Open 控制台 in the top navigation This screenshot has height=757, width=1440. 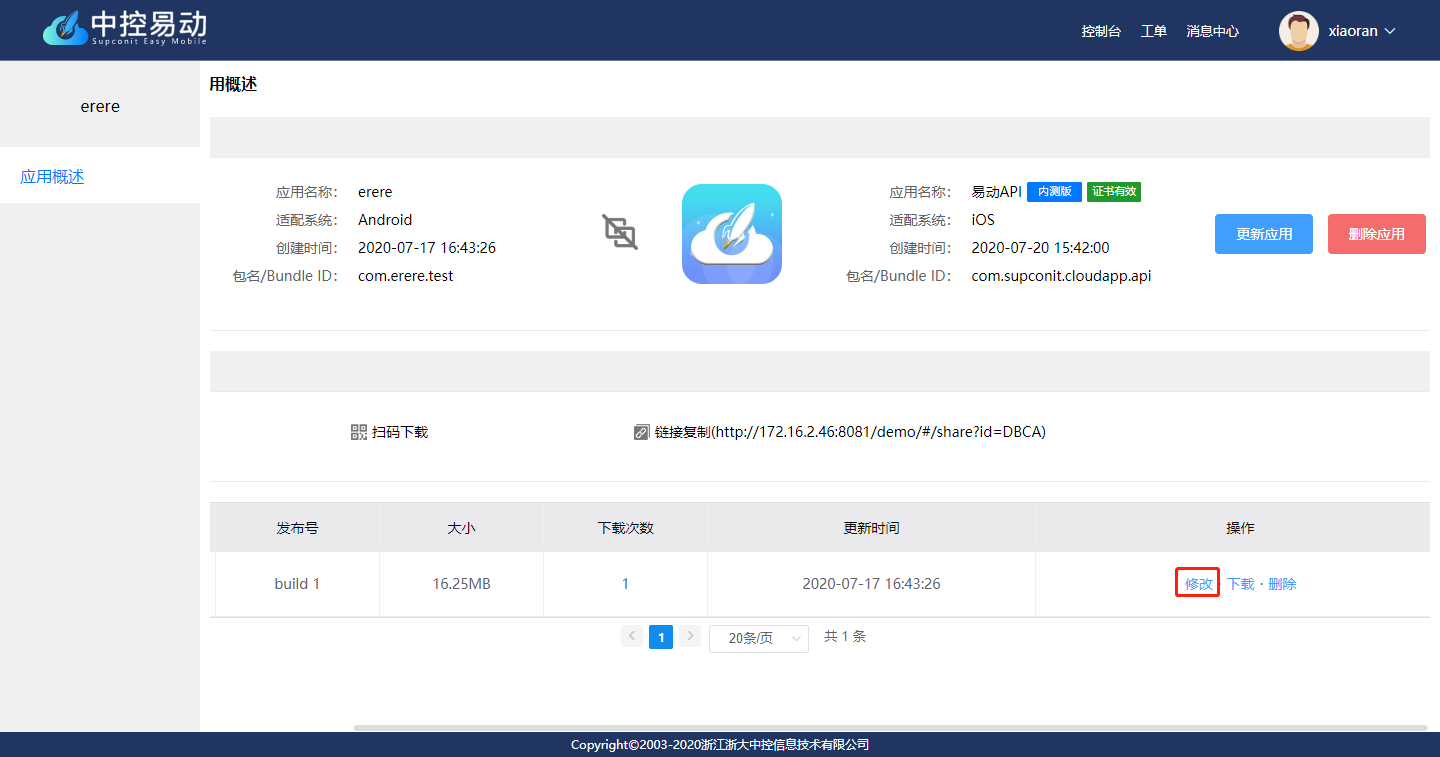click(x=1101, y=31)
